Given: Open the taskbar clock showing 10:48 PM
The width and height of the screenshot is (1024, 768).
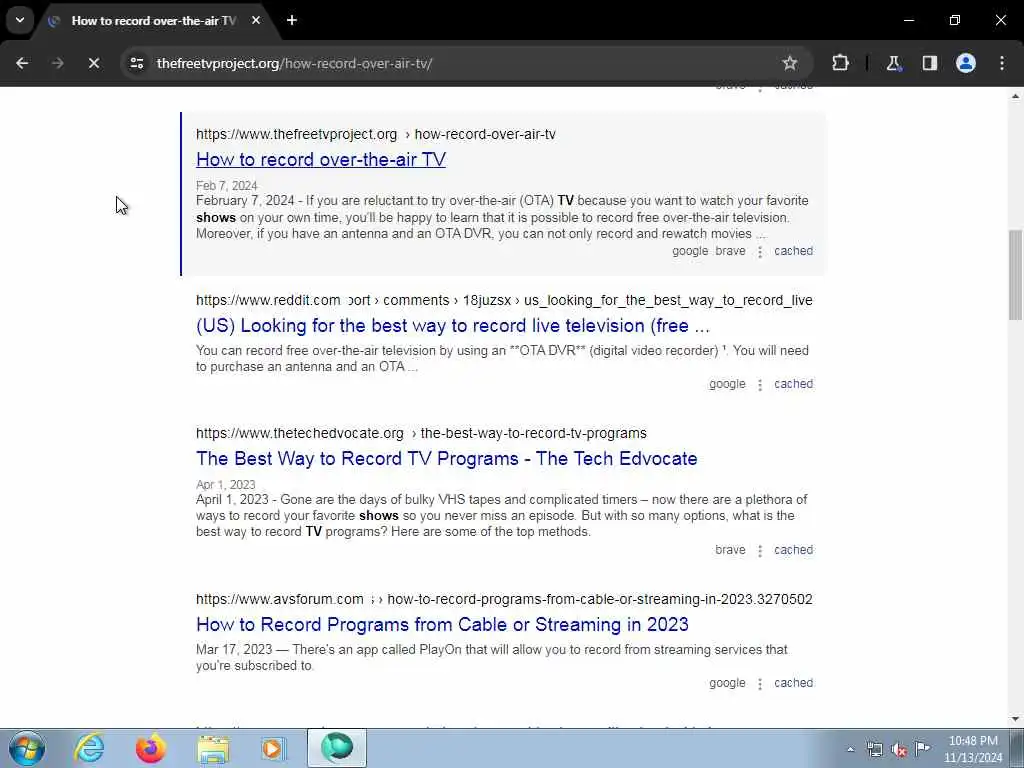Looking at the screenshot, I should 973,749.
